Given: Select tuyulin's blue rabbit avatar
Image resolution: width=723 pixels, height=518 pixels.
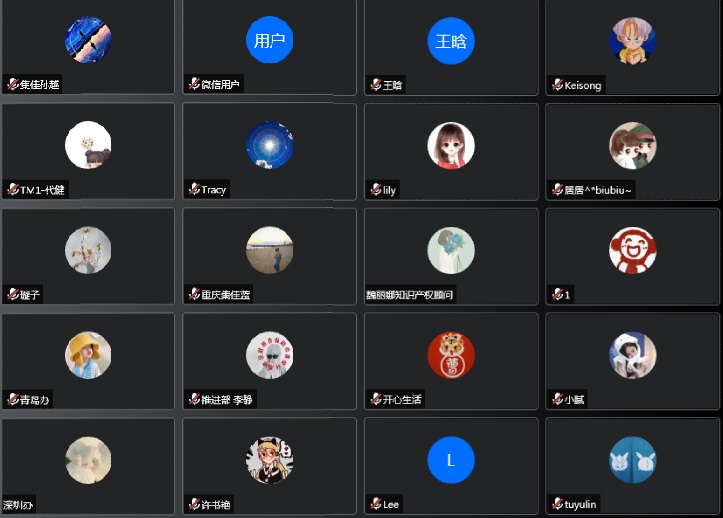Looking at the screenshot, I should [632, 460].
